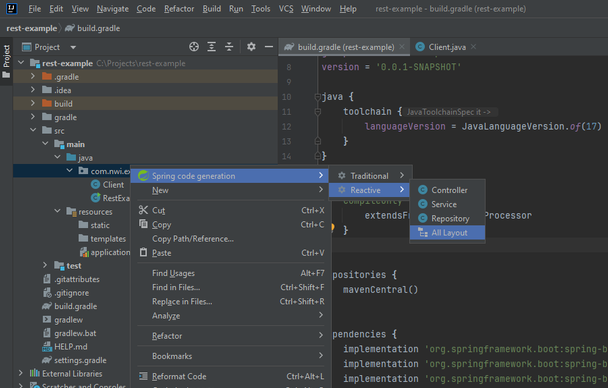Click the IntelliJ IDEA logo icon
This screenshot has height=388, width=608.
[x=12, y=9]
